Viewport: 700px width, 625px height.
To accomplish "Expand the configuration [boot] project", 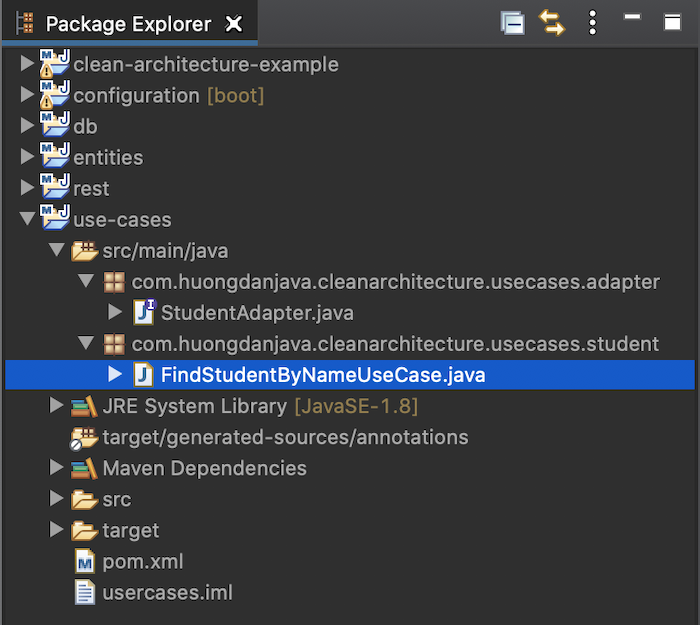I will click(x=27, y=95).
